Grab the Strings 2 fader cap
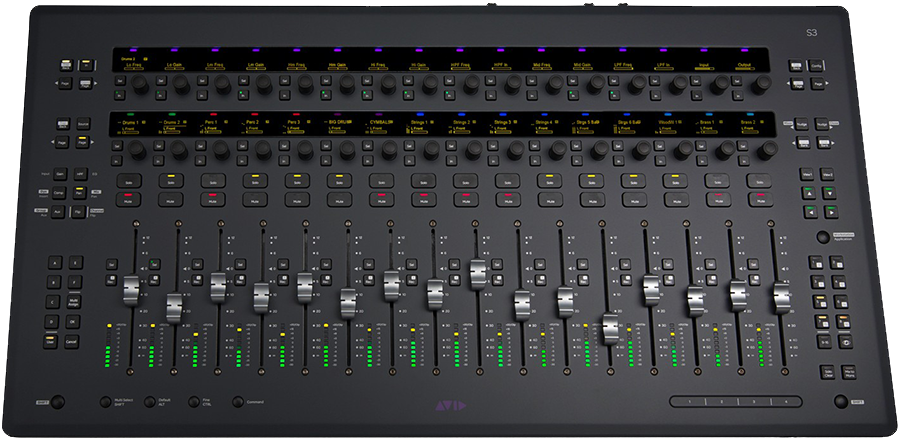 [478, 274]
